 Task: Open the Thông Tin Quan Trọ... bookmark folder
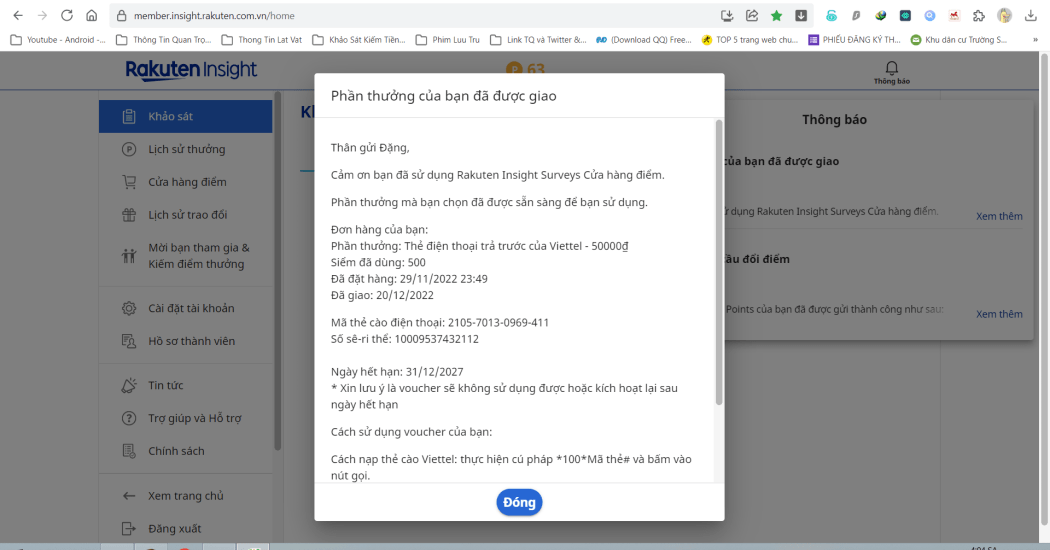[x=164, y=40]
